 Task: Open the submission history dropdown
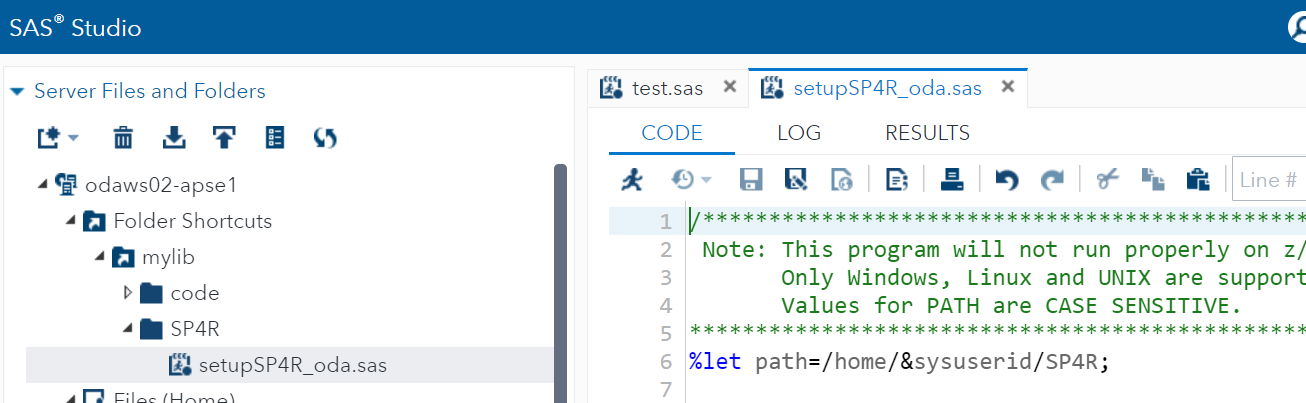(x=690, y=180)
